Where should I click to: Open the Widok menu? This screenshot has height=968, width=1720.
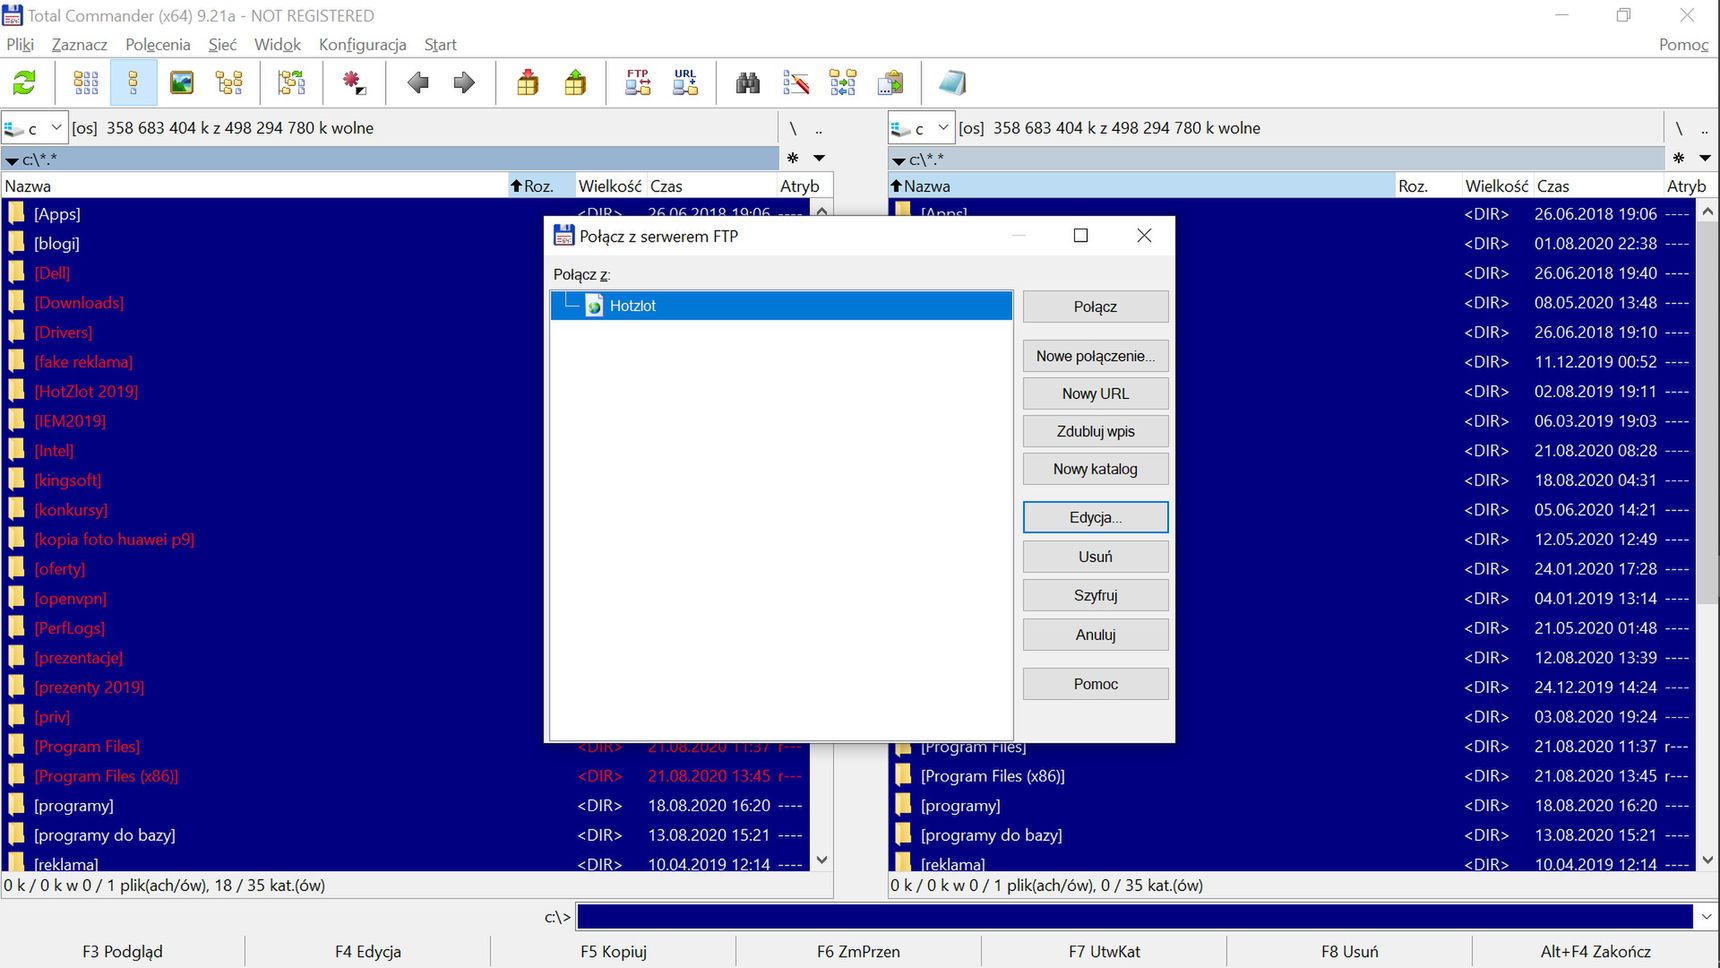(277, 44)
